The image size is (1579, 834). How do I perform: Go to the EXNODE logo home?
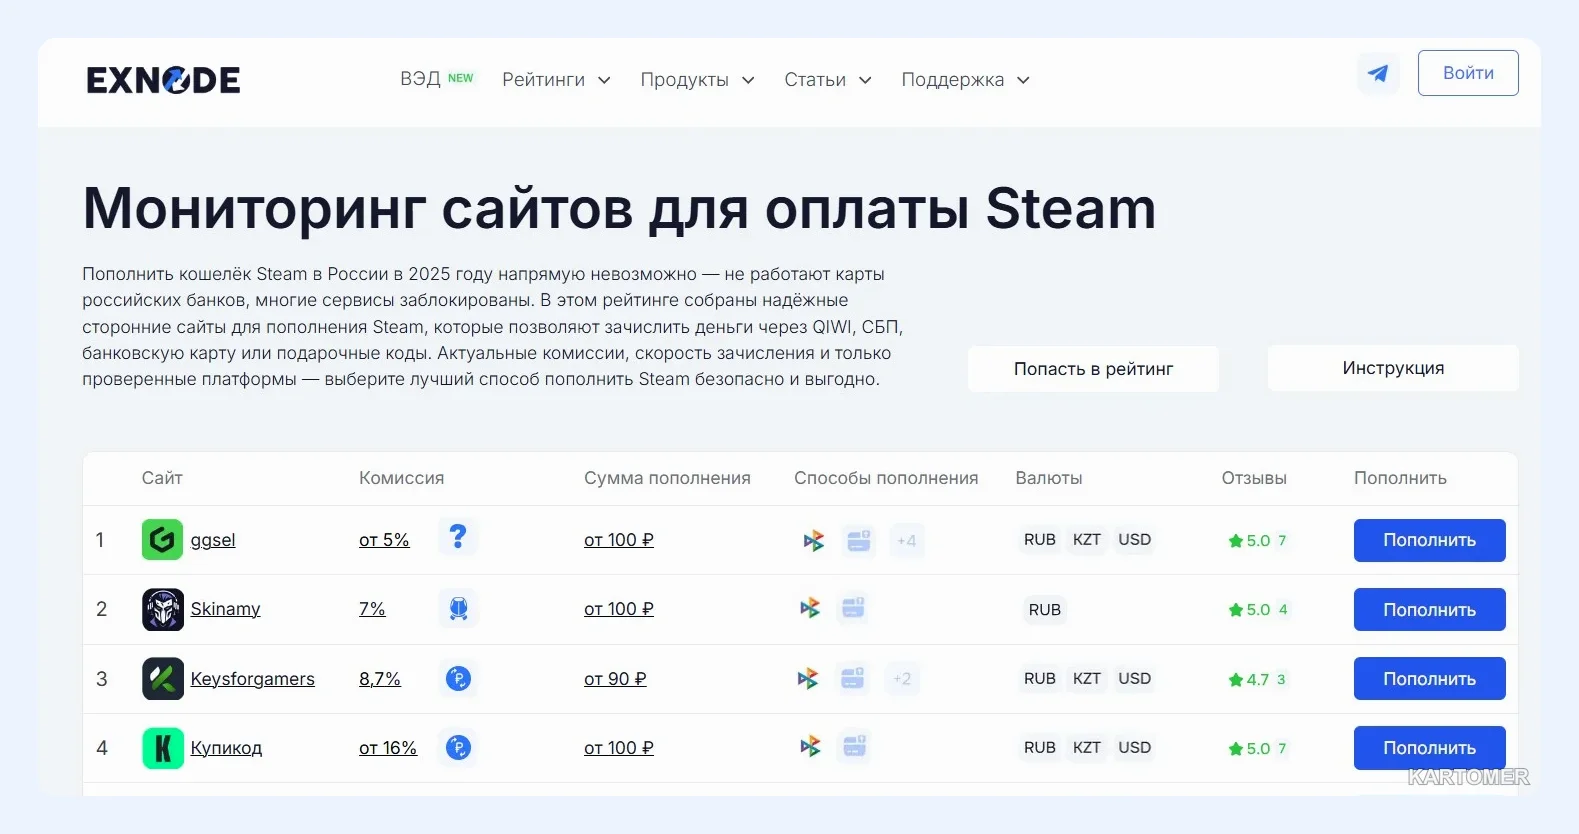click(163, 80)
